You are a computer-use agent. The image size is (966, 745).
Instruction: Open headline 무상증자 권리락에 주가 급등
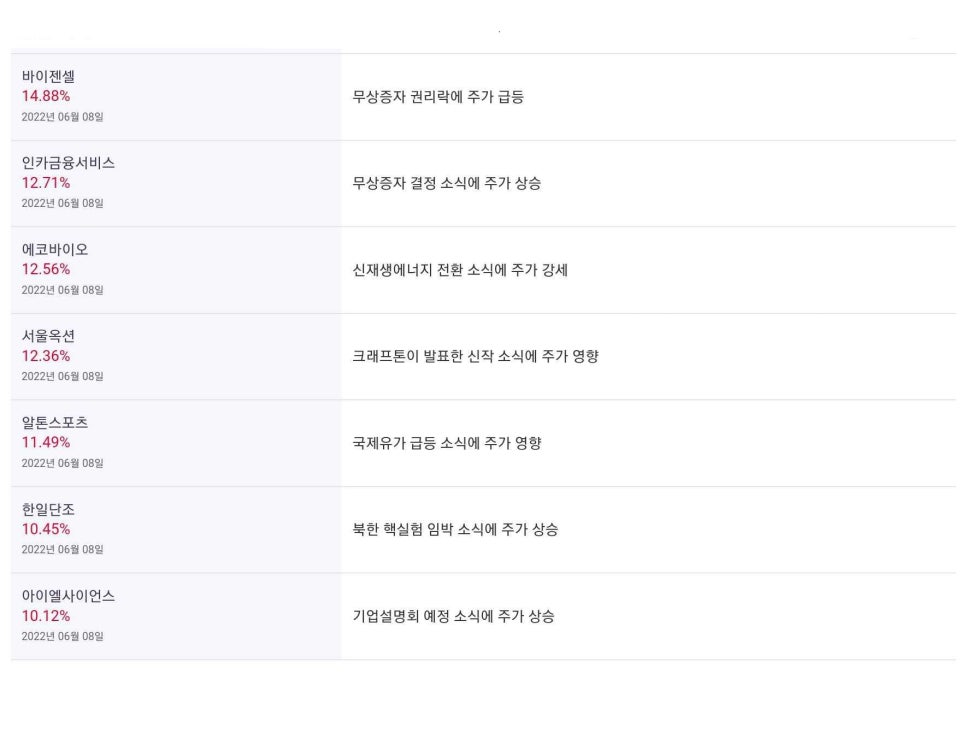point(438,97)
